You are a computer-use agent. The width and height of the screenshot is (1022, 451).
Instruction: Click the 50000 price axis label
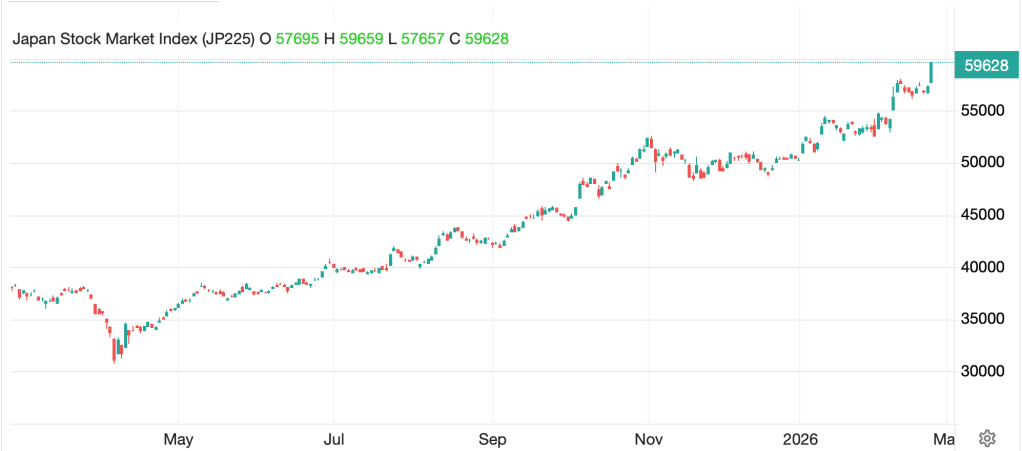982,162
